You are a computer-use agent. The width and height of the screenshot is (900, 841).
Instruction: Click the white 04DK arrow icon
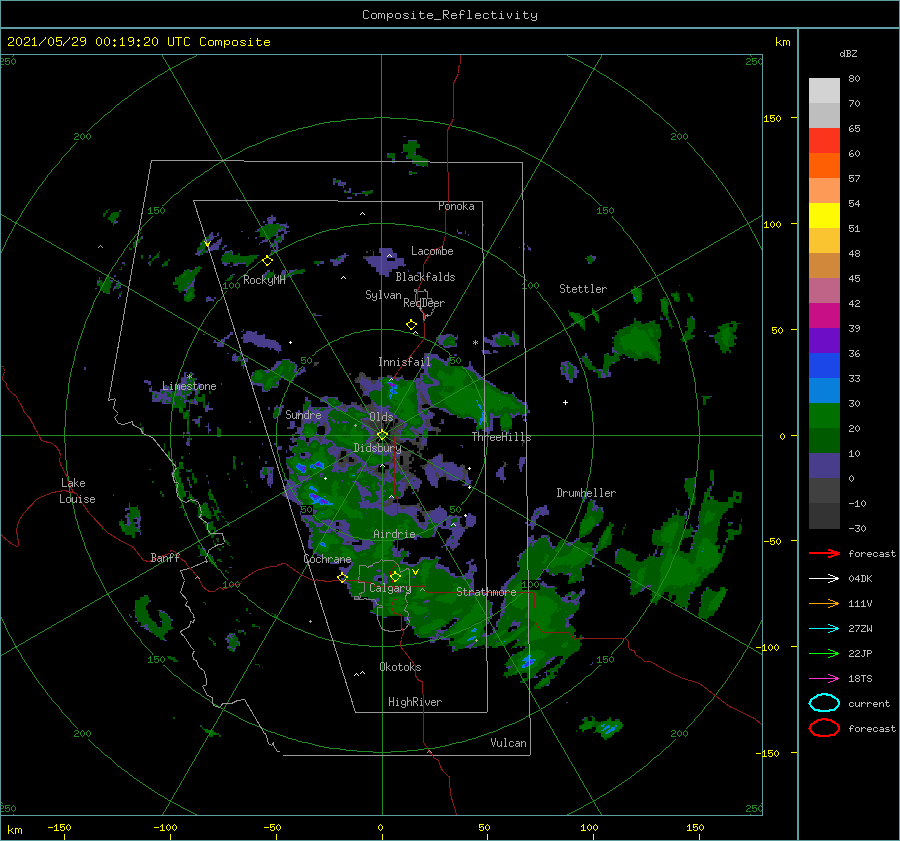pyautogui.click(x=824, y=578)
